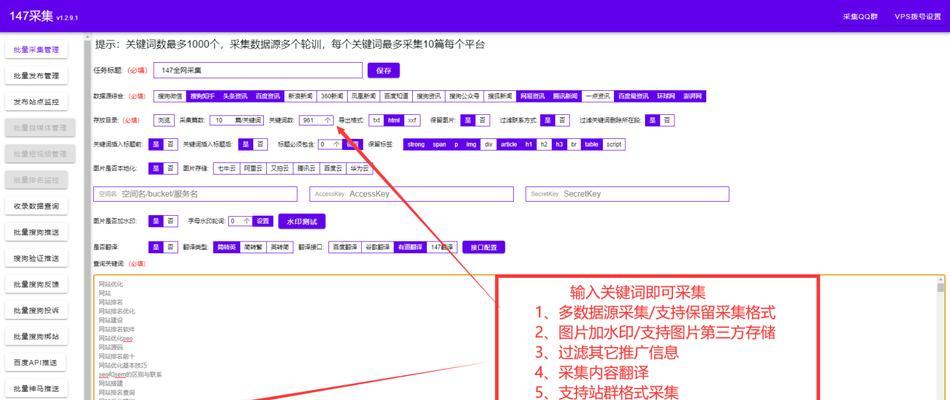Click the AccessKey input field
This screenshot has width=950, height=400.
[411, 194]
